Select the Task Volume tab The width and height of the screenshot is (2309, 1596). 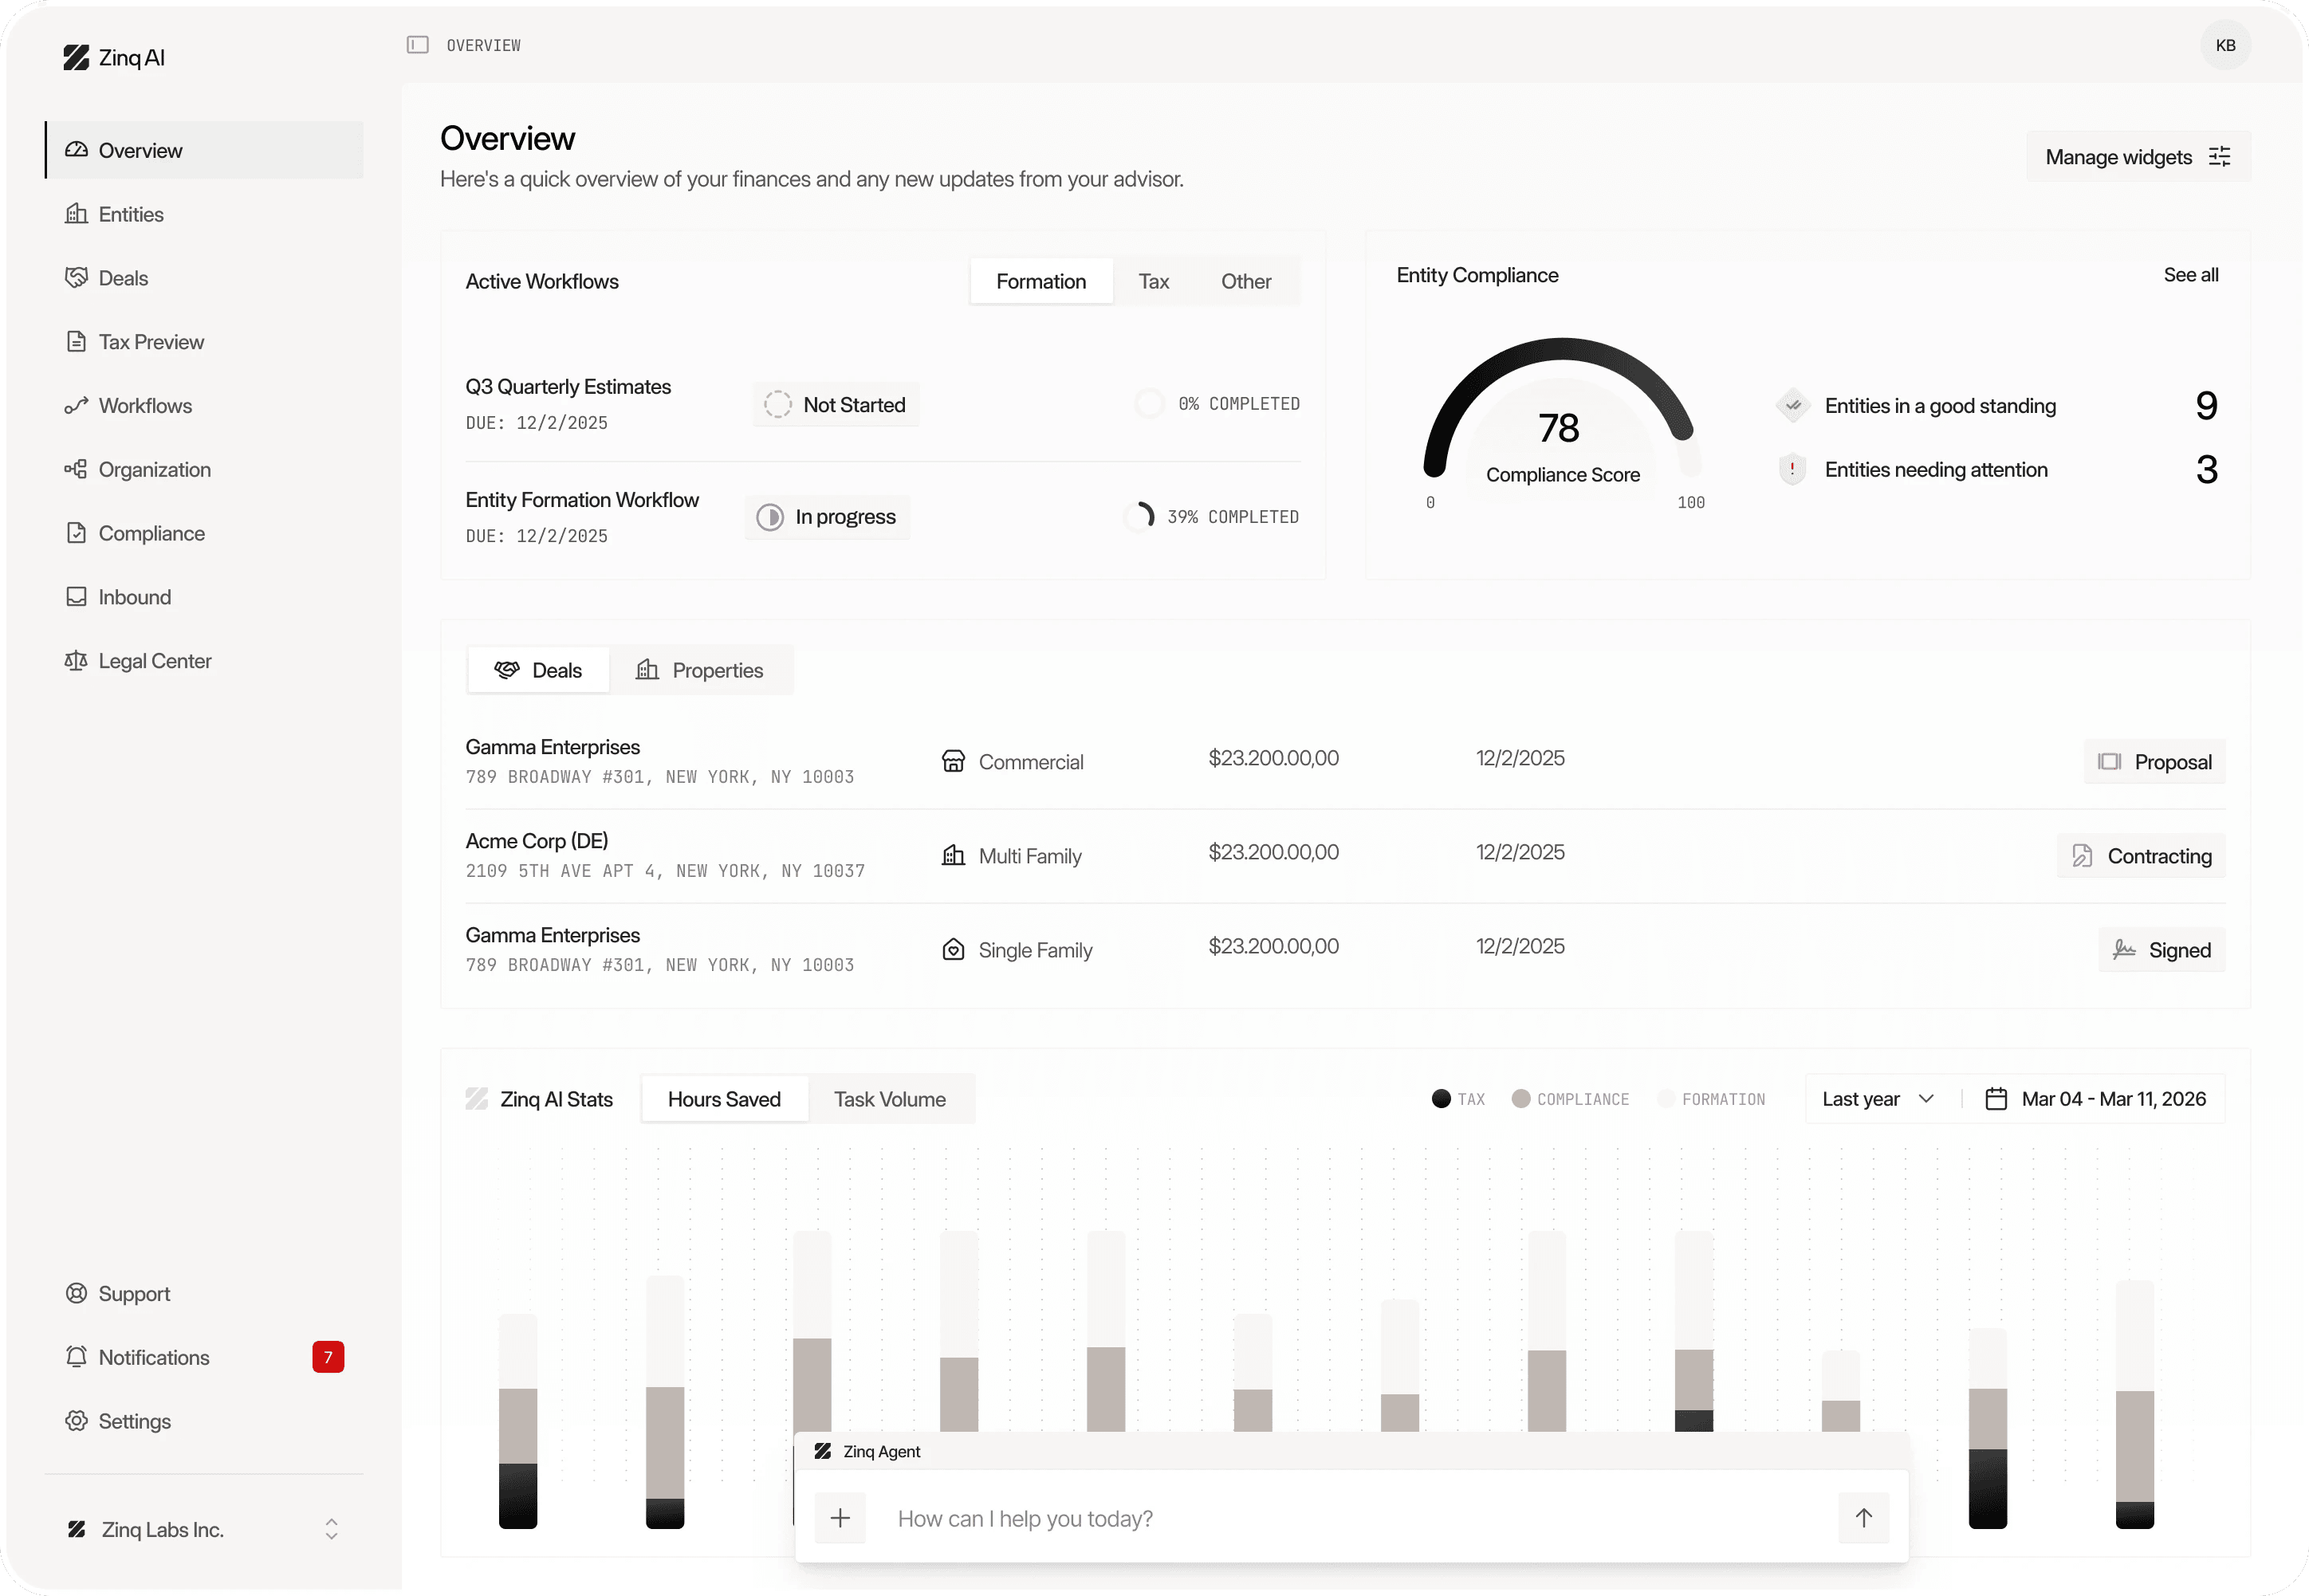[890, 1100]
